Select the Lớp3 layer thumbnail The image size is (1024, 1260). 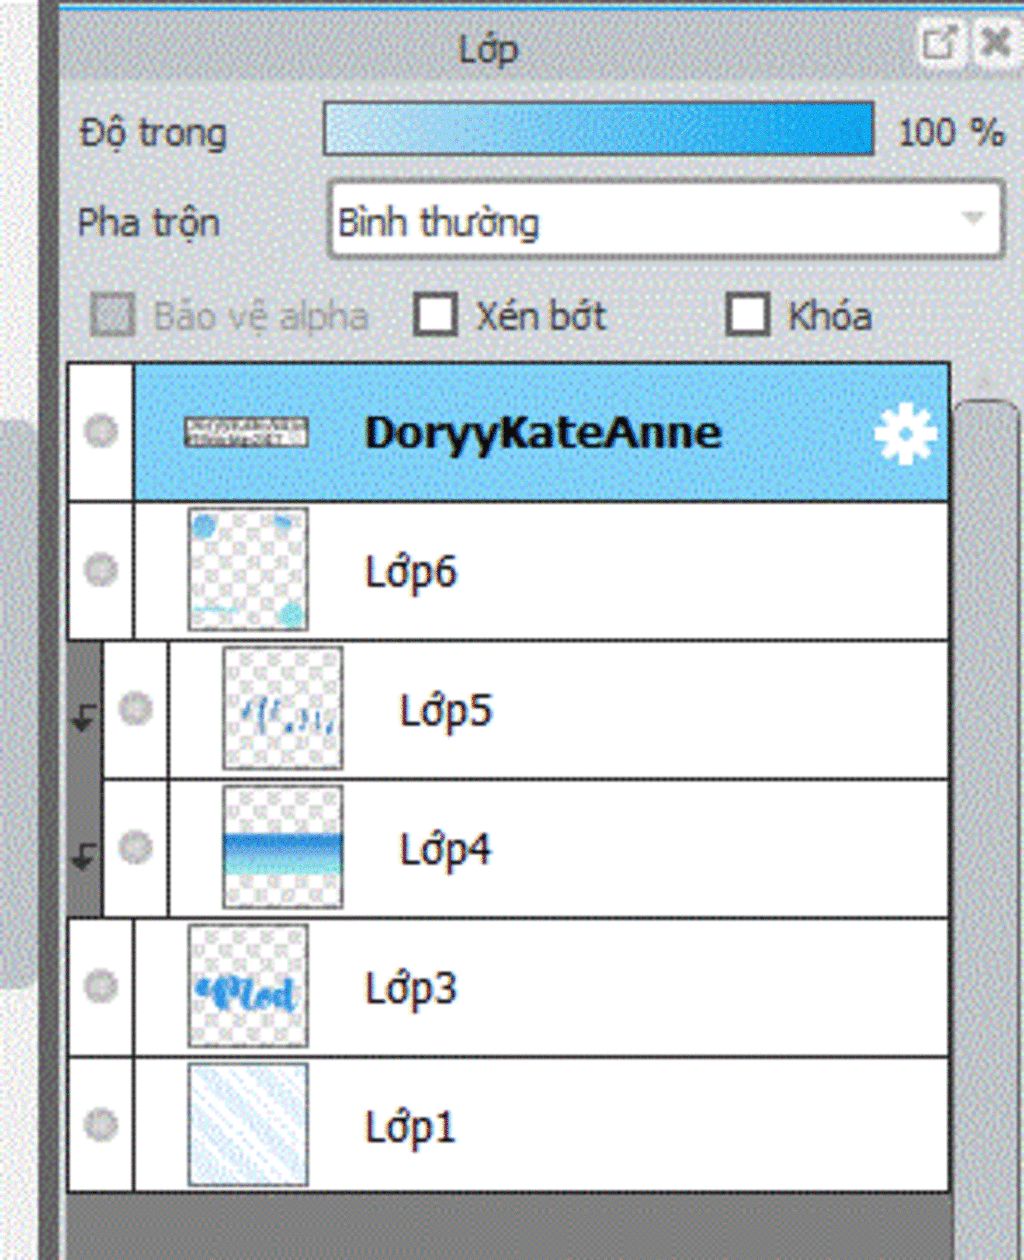click(248, 986)
